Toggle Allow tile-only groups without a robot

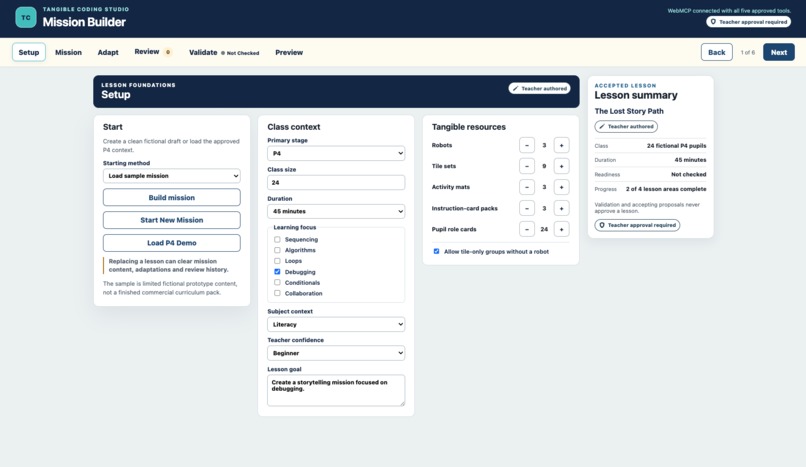tap(436, 251)
